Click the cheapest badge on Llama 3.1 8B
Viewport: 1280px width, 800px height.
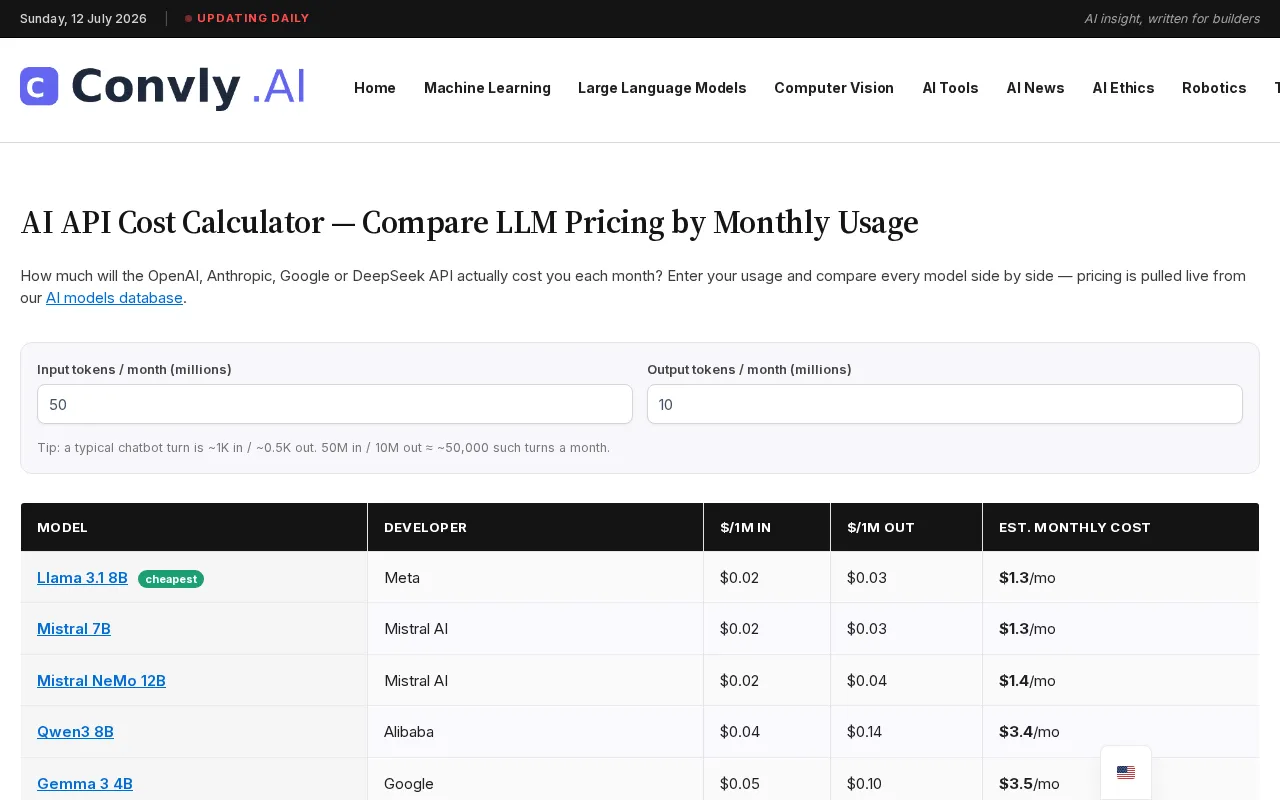click(x=171, y=579)
